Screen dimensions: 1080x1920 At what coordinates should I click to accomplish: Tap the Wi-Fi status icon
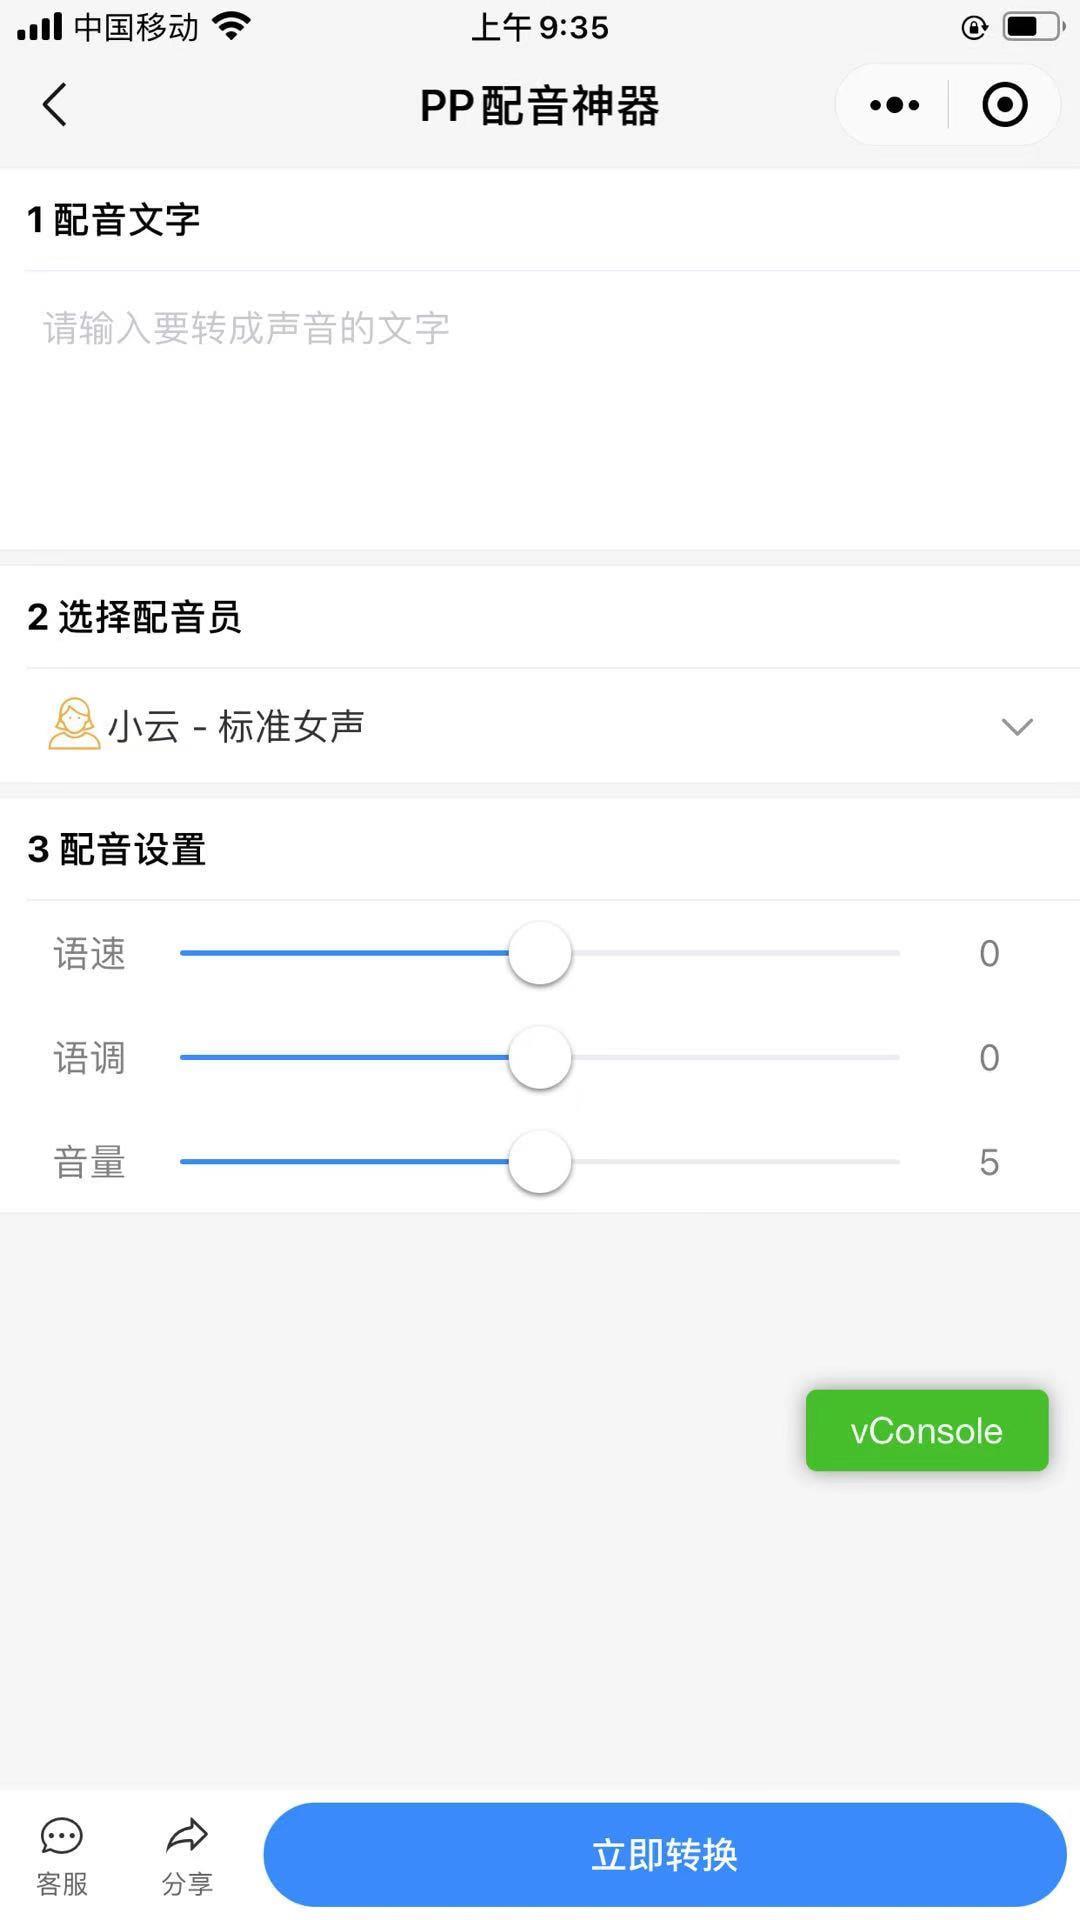(231, 27)
